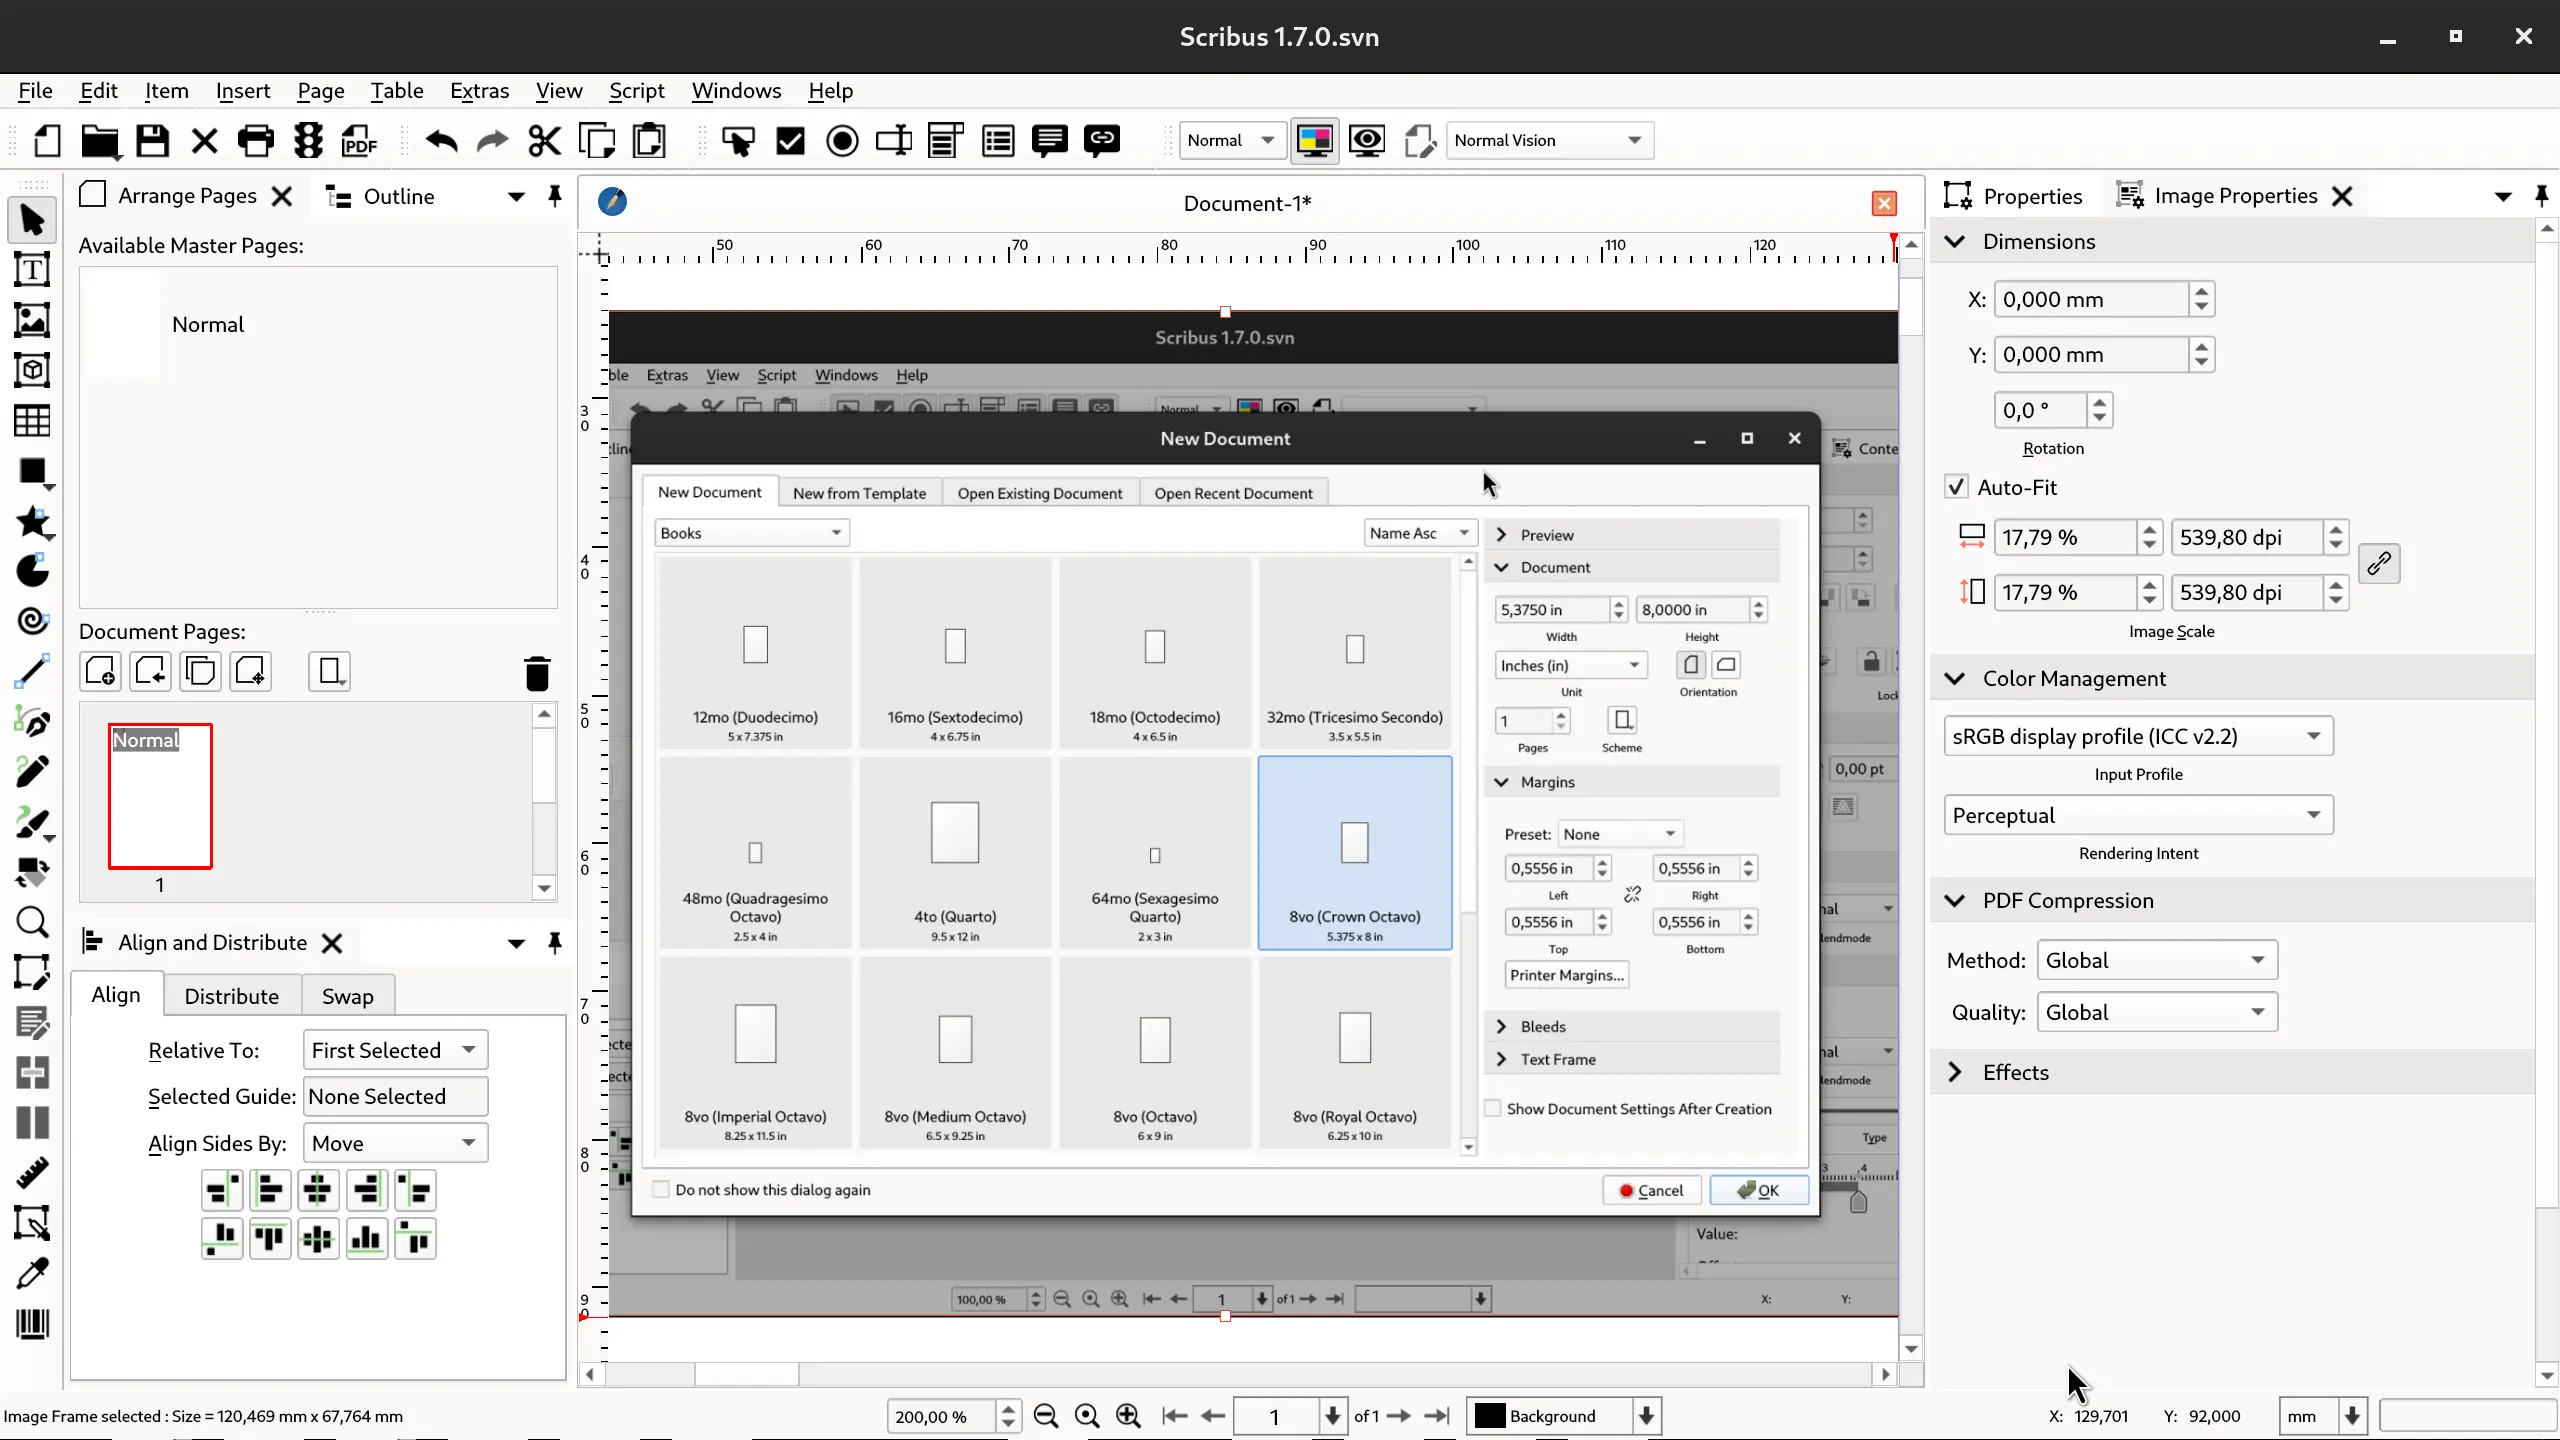Toggle the preview mode eye button
This screenshot has width=2560, height=1440.
coord(1367,141)
